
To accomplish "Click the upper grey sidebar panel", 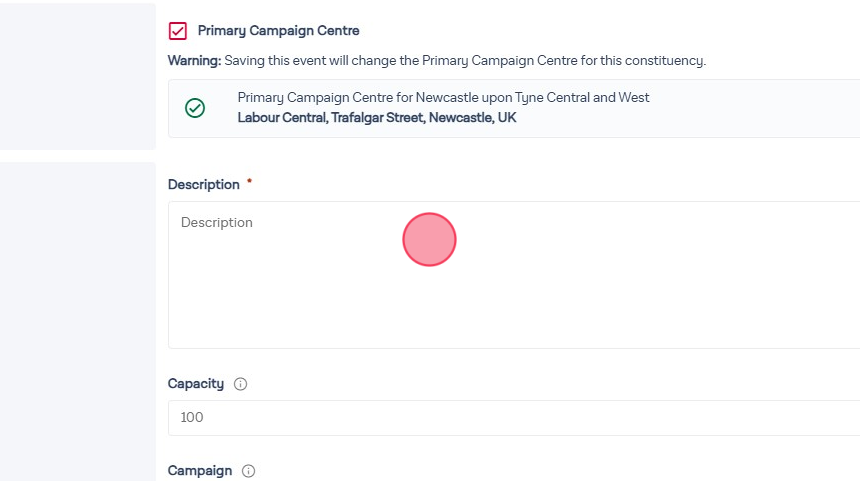I will tap(78, 76).
